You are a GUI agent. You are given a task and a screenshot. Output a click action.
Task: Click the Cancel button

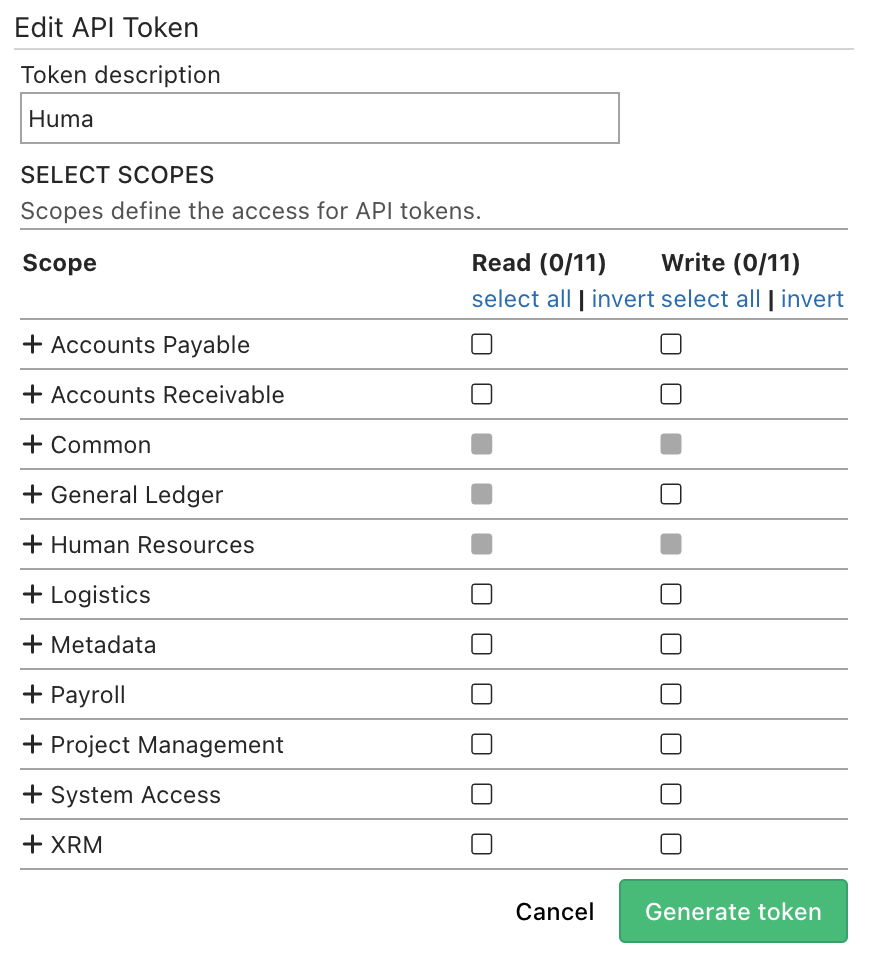(554, 911)
